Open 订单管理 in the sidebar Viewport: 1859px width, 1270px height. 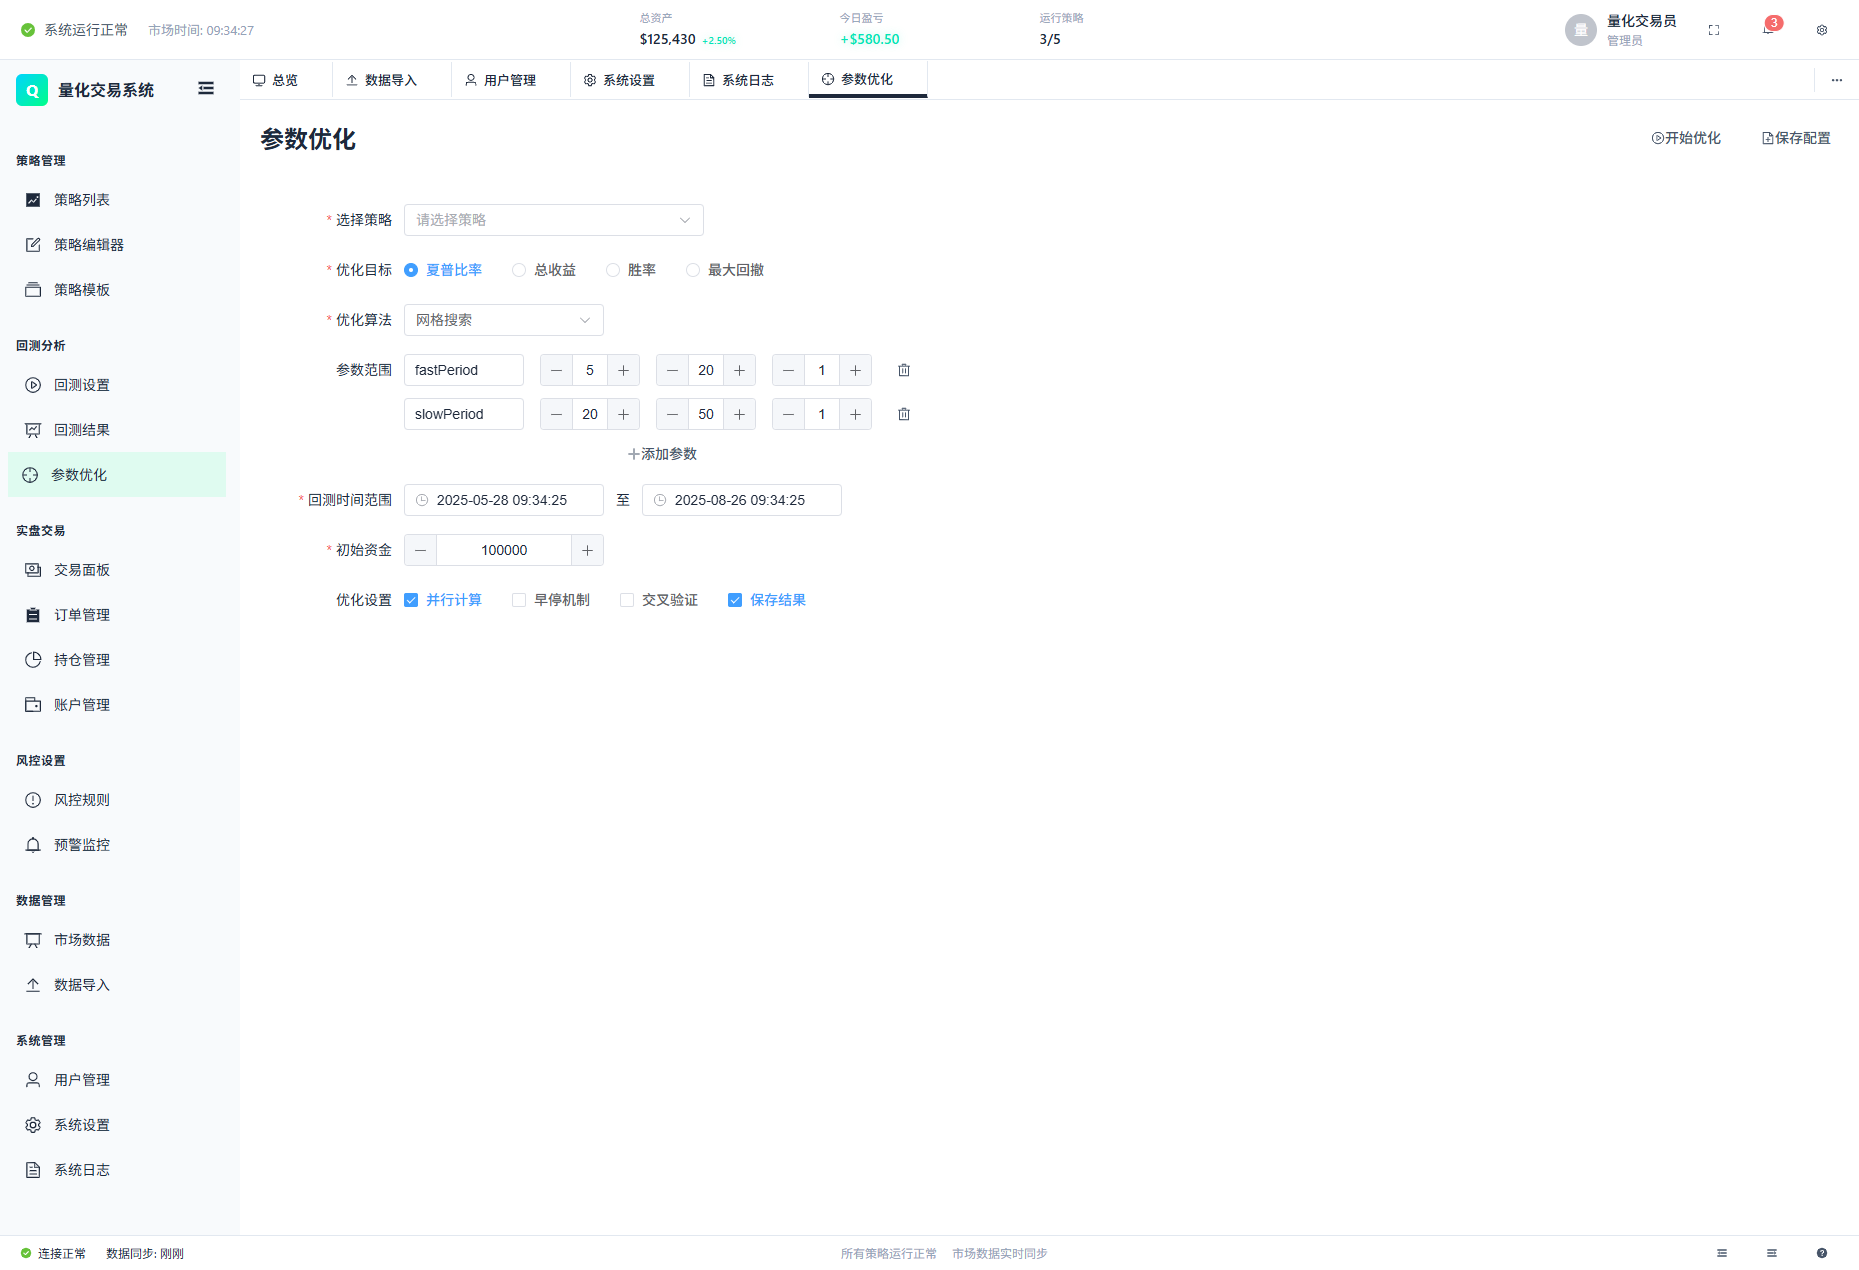(117, 615)
